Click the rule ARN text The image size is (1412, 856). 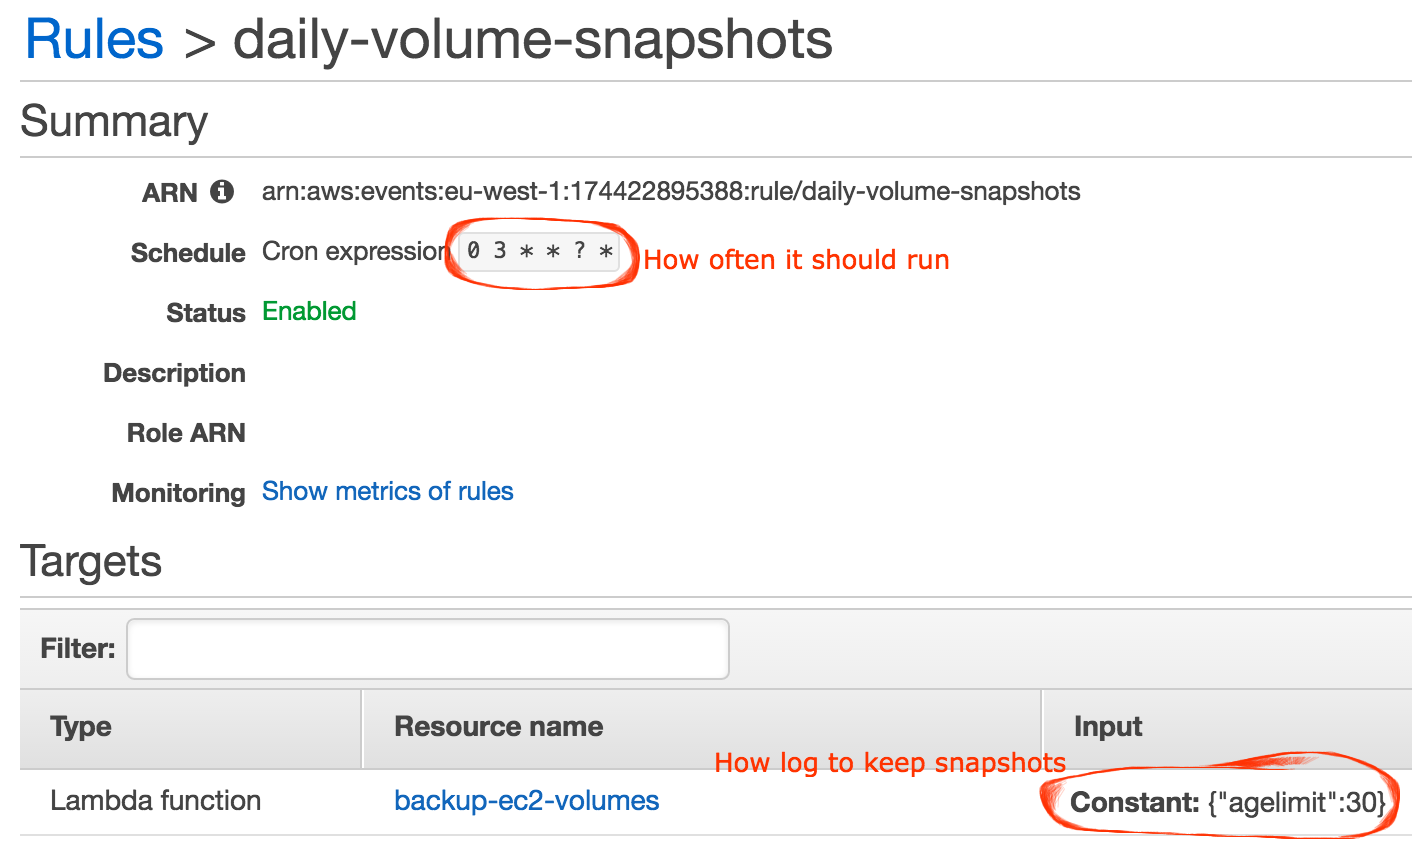point(671,191)
